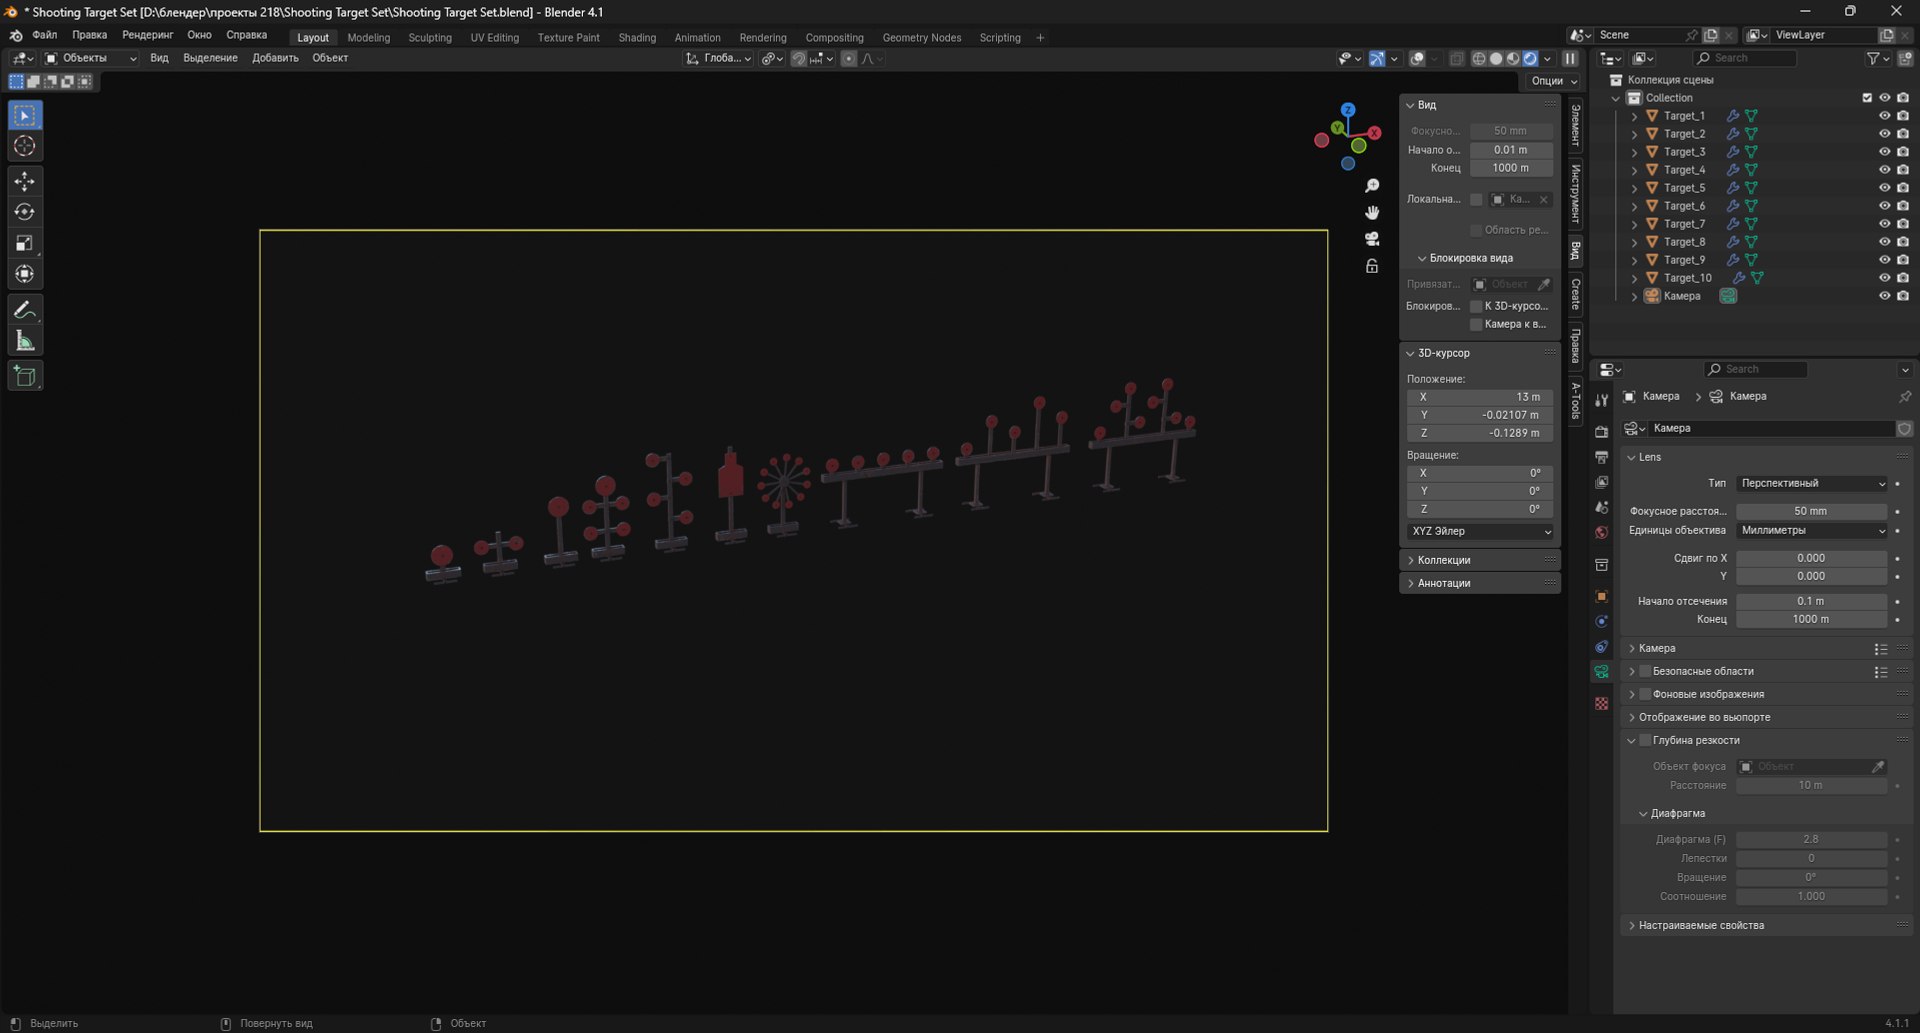
Task: Enable the Глубина резкости checkbox
Action: (x=1645, y=740)
